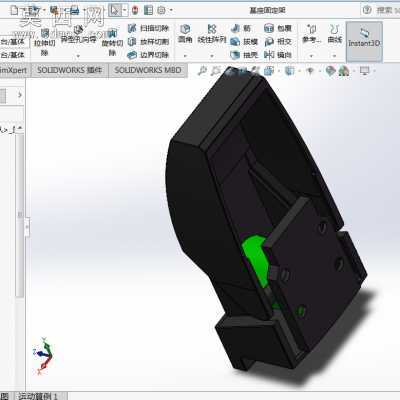
Task: Open the View Orientation cube icon
Action: tap(269, 71)
